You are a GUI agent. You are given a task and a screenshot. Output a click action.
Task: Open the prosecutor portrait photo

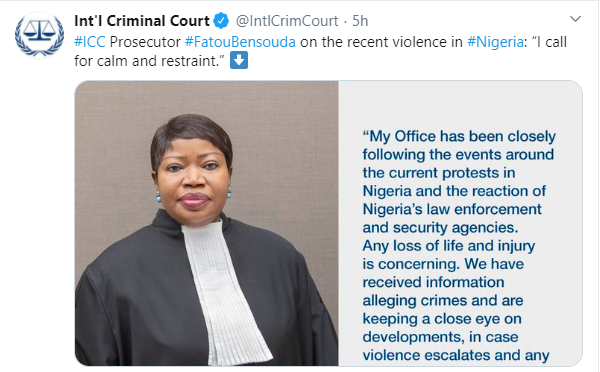[207, 223]
